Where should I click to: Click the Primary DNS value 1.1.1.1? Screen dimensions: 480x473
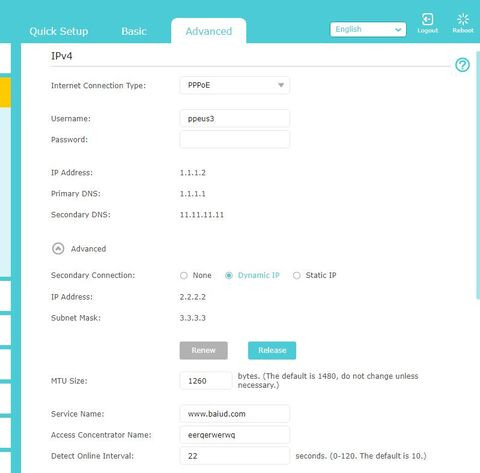pyautogui.click(x=193, y=194)
